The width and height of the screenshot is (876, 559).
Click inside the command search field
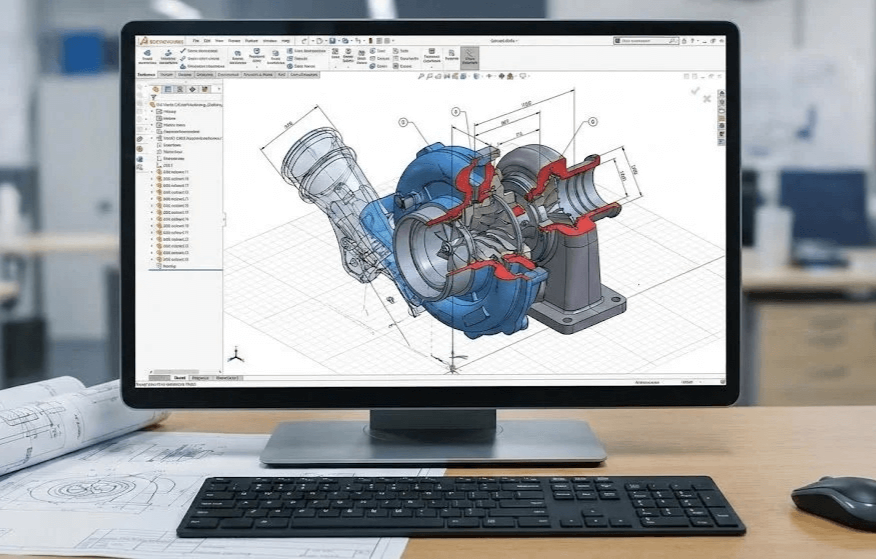click(645, 41)
